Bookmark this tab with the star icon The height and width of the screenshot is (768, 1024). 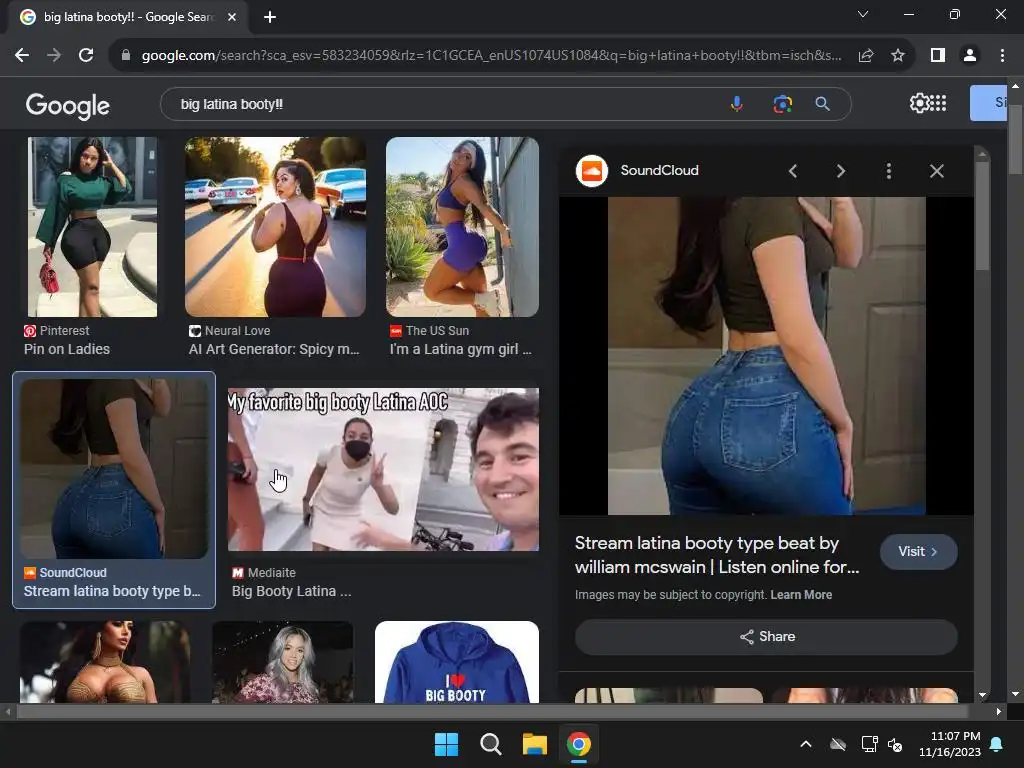point(898,56)
